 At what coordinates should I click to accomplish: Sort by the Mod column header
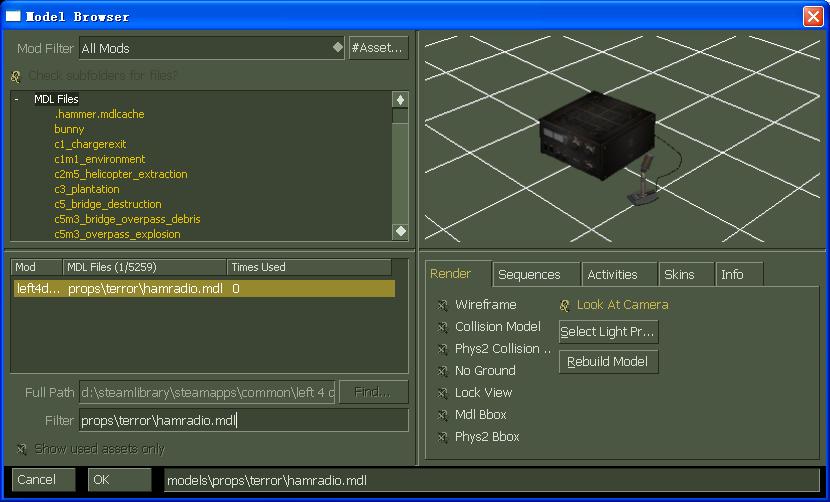37,267
